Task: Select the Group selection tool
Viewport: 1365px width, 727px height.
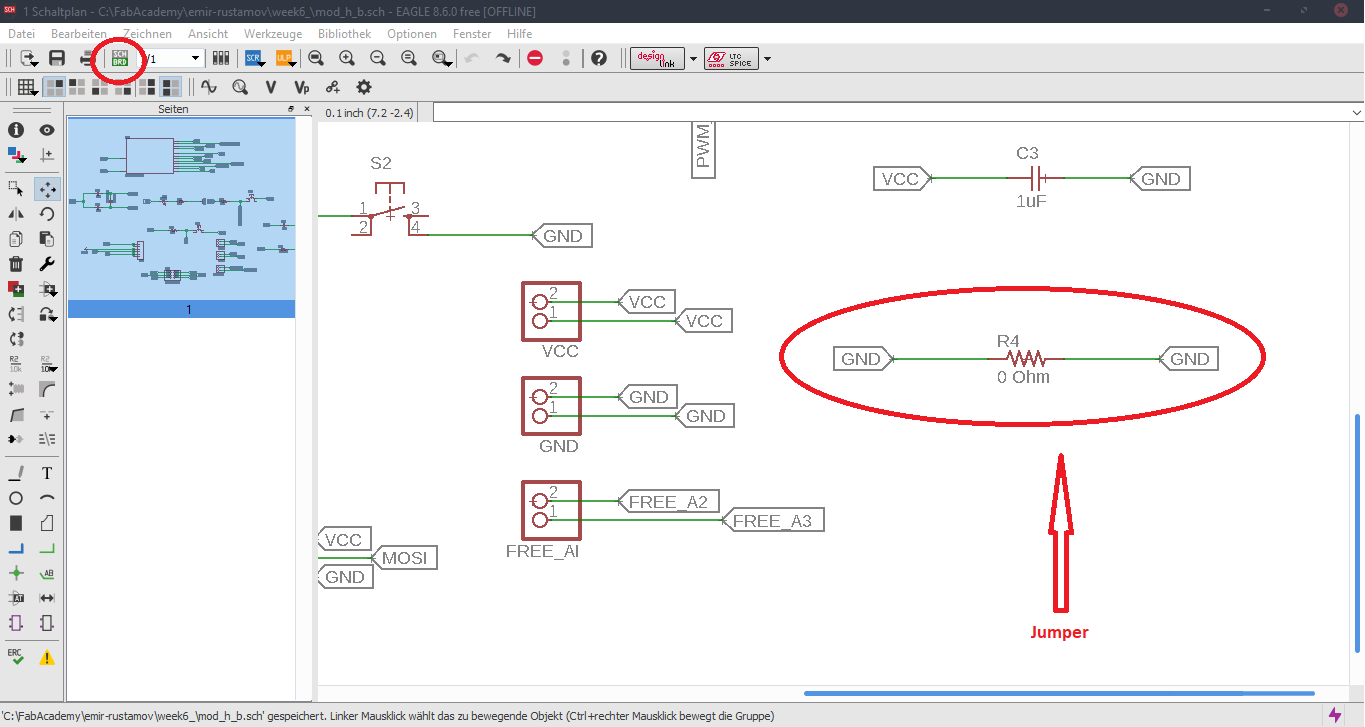Action: [x=16, y=188]
